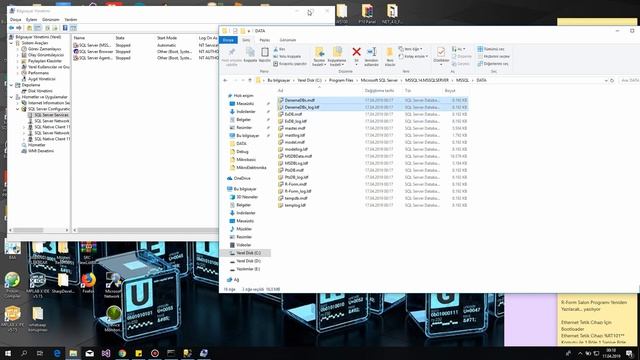The width and height of the screenshot is (640, 360).
Task: Open Yerel Disk (C:) in navigation pane
Action: [x=248, y=253]
